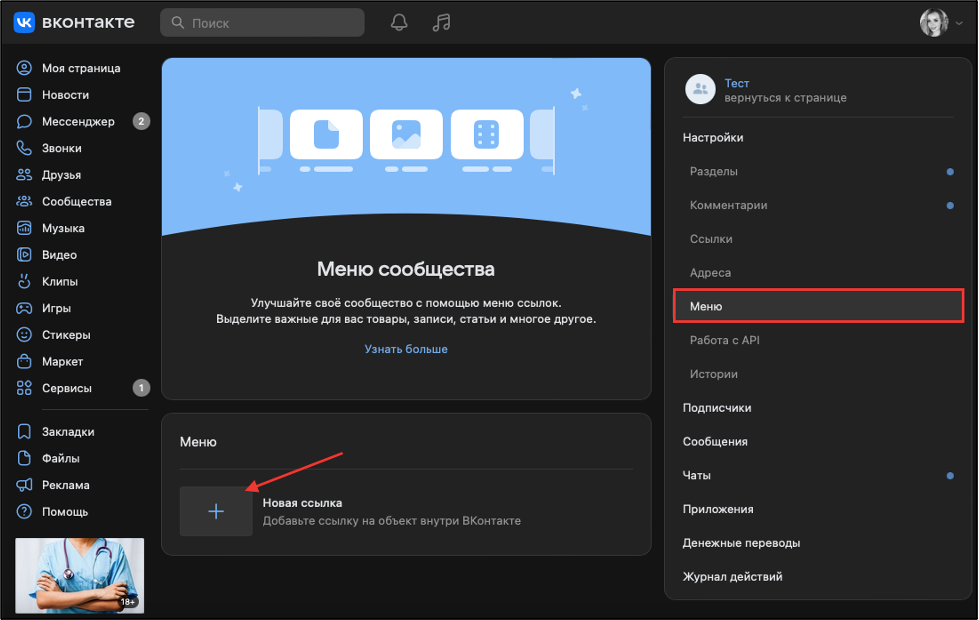The width and height of the screenshot is (979, 620).
Task: Click the Помощь question mark icon
Action: pos(24,511)
